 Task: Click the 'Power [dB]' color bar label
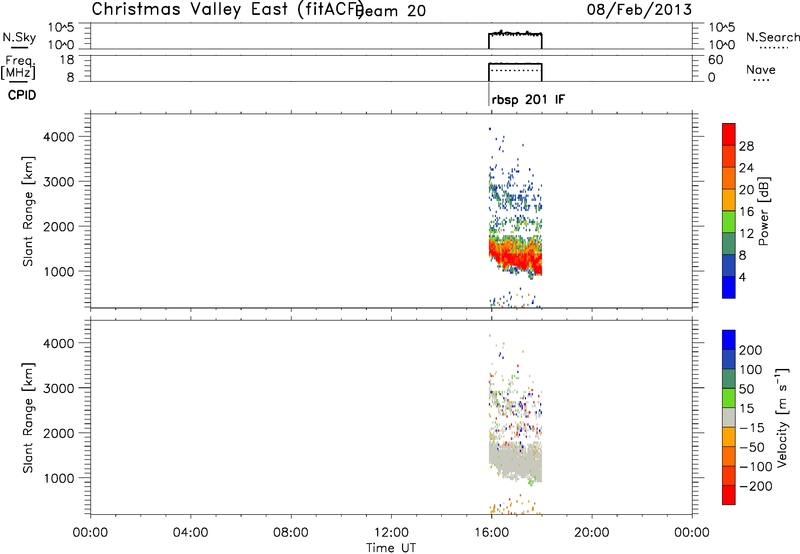(763, 211)
